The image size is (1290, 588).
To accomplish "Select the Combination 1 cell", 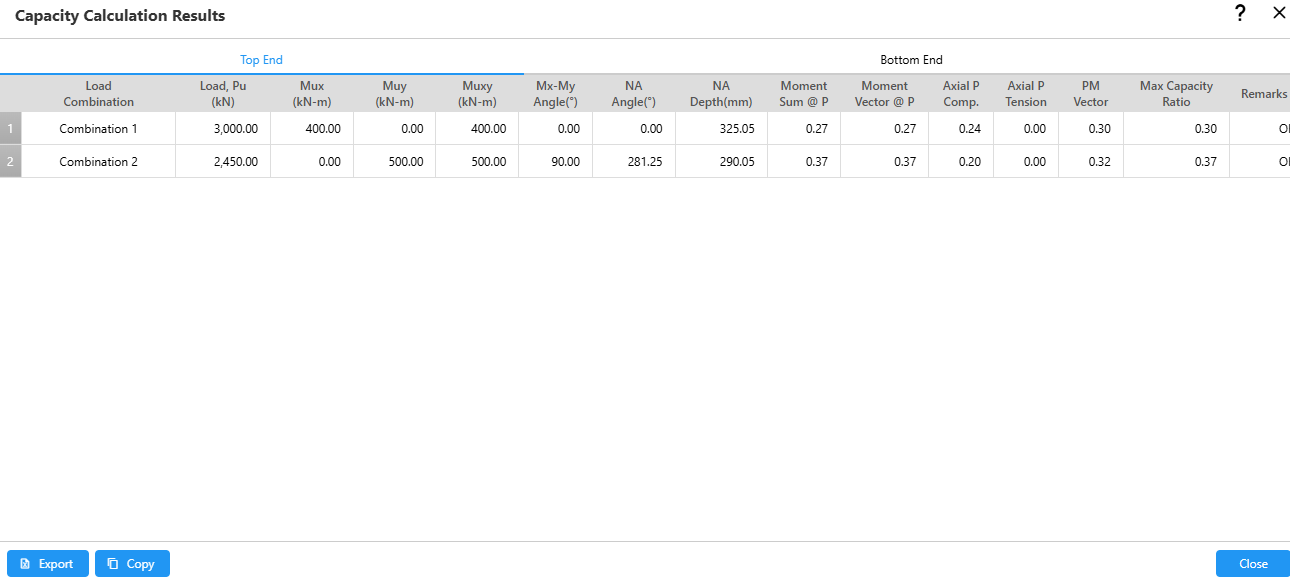I will point(98,129).
